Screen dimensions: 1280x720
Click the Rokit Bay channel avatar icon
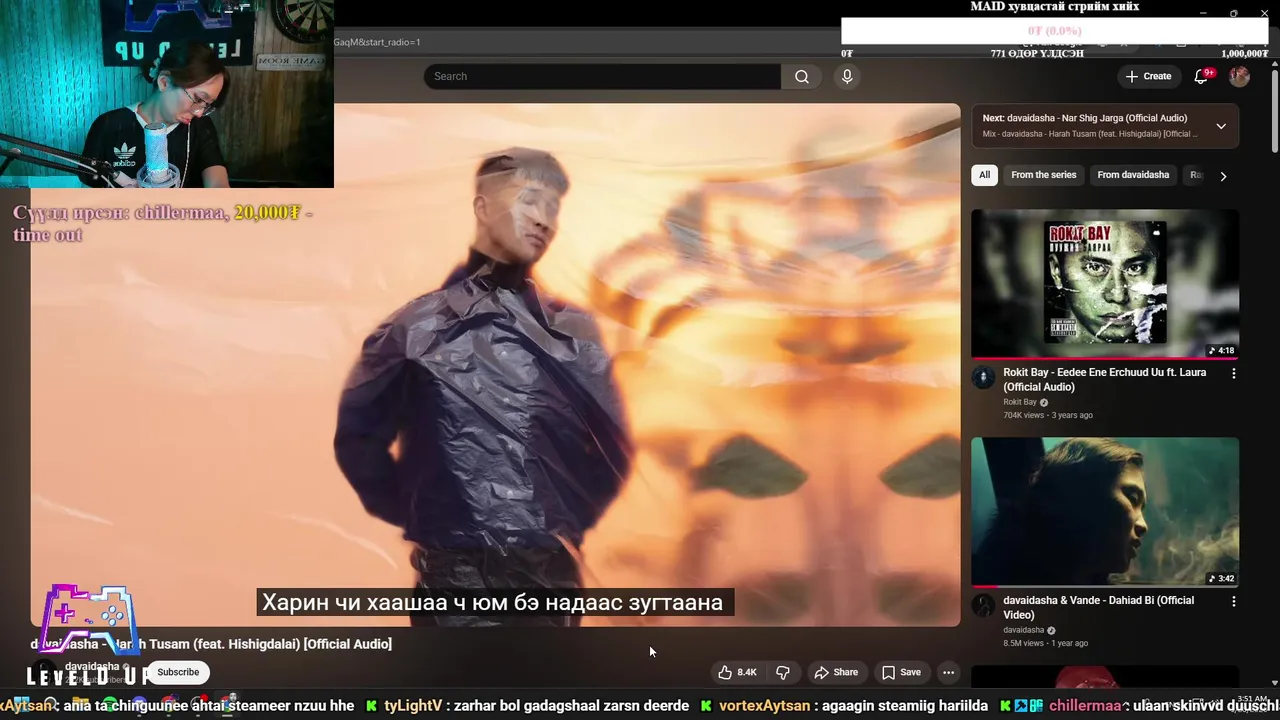click(983, 377)
